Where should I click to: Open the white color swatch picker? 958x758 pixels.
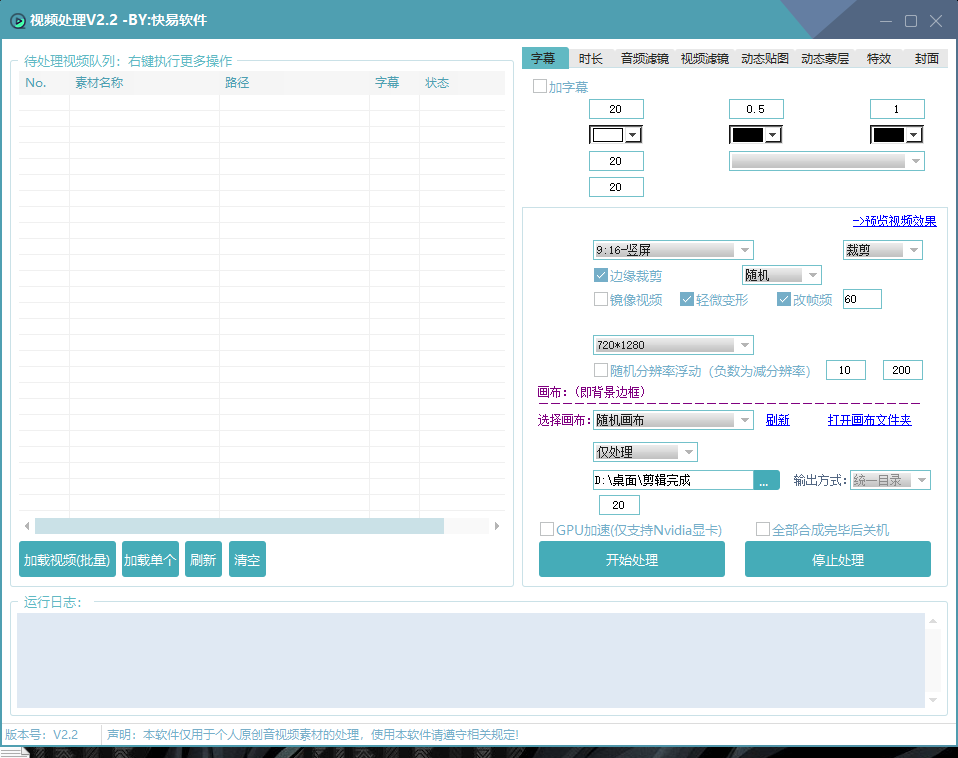(x=616, y=135)
